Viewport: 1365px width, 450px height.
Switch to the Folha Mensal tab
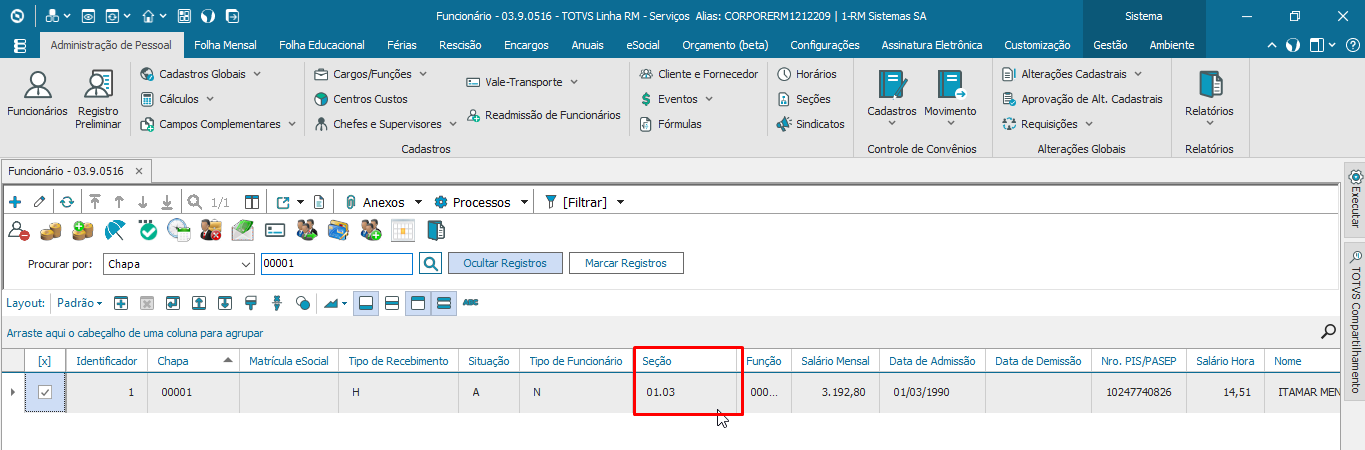(225, 45)
